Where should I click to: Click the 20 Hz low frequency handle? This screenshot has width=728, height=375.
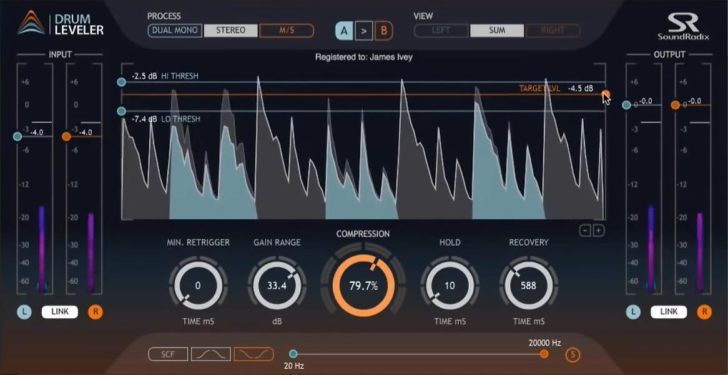click(293, 354)
